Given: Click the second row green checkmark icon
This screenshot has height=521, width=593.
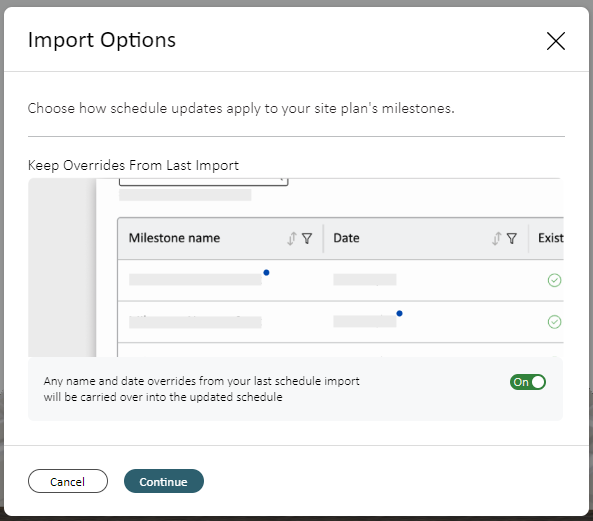Looking at the screenshot, I should point(554,322).
